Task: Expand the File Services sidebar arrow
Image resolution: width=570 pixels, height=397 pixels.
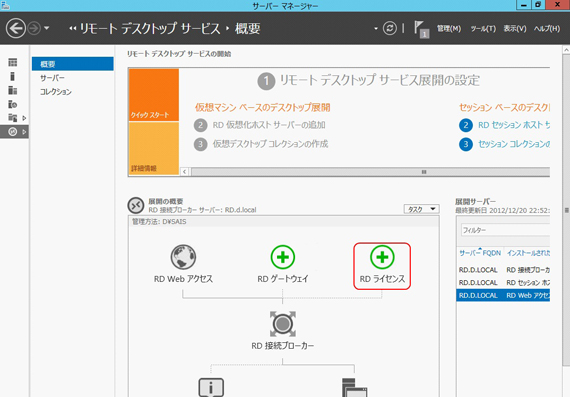Action: click(24, 118)
